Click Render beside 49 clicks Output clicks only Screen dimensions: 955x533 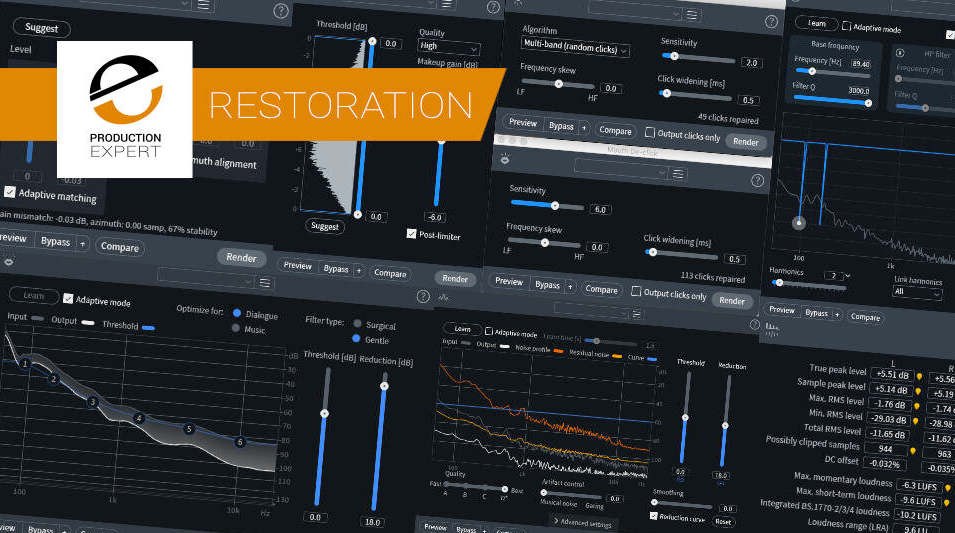pyautogui.click(x=745, y=141)
